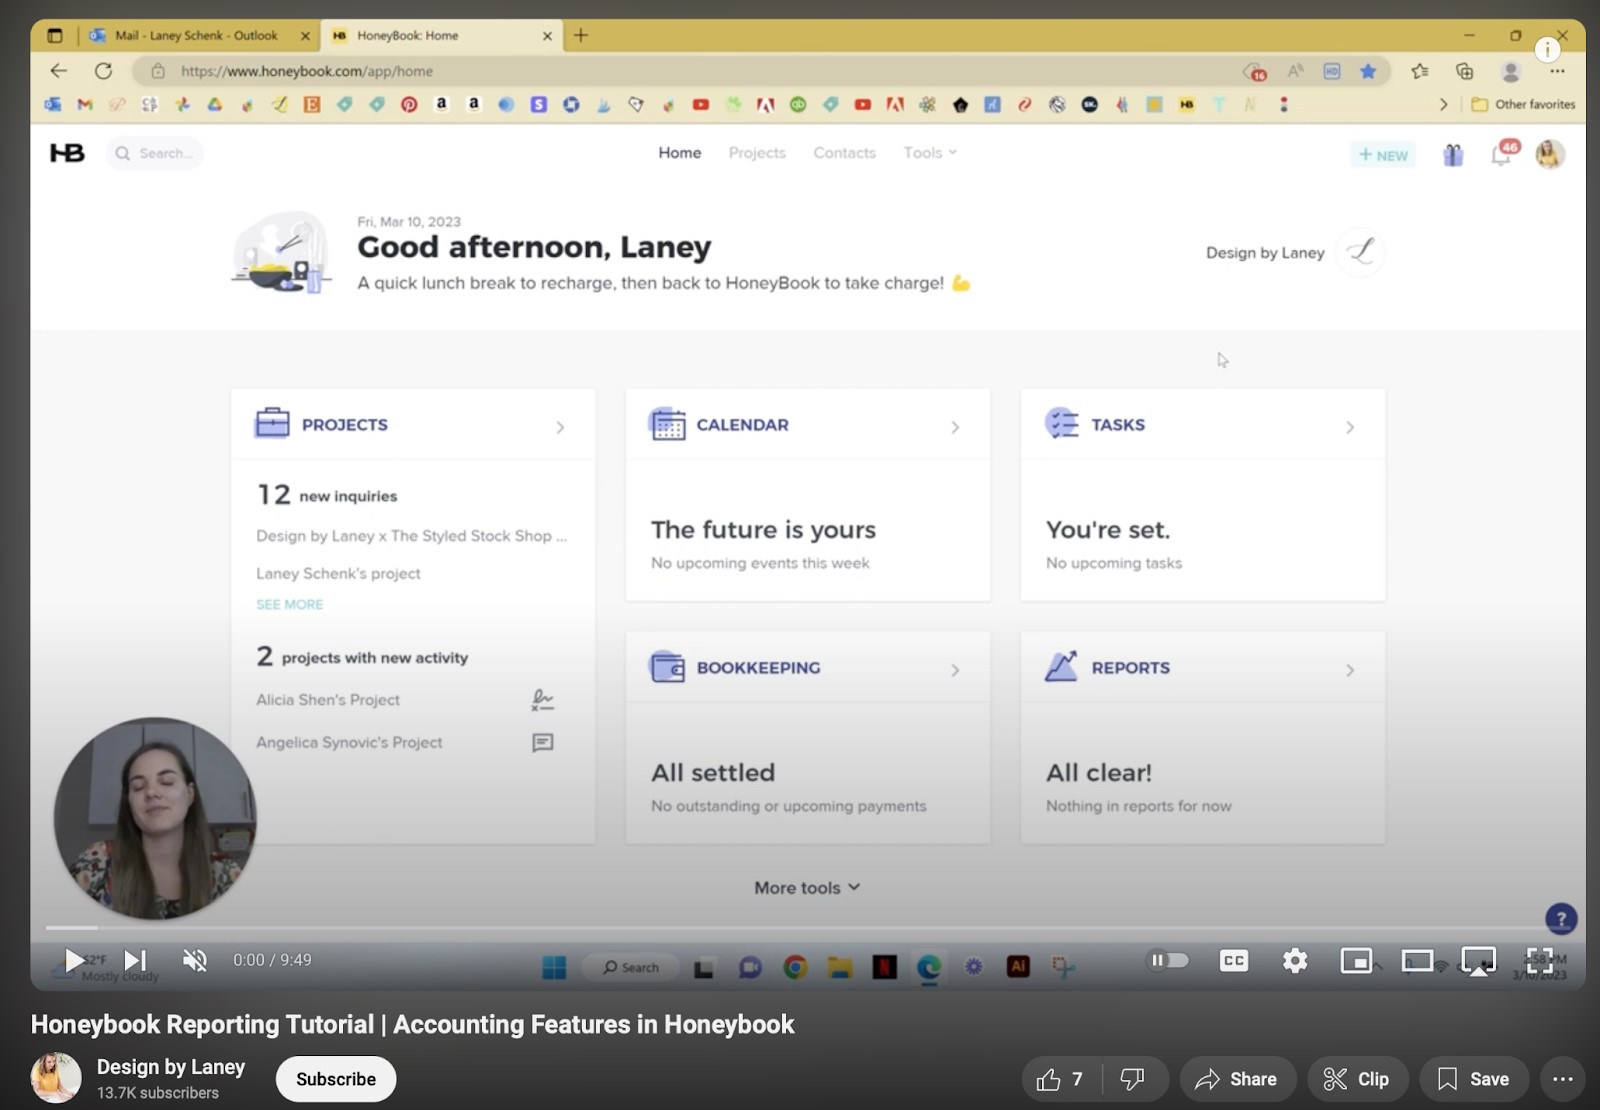Screen dimensions: 1600x1110
Task: Select the HoneyBook: Home browser tab
Action: pos(440,35)
